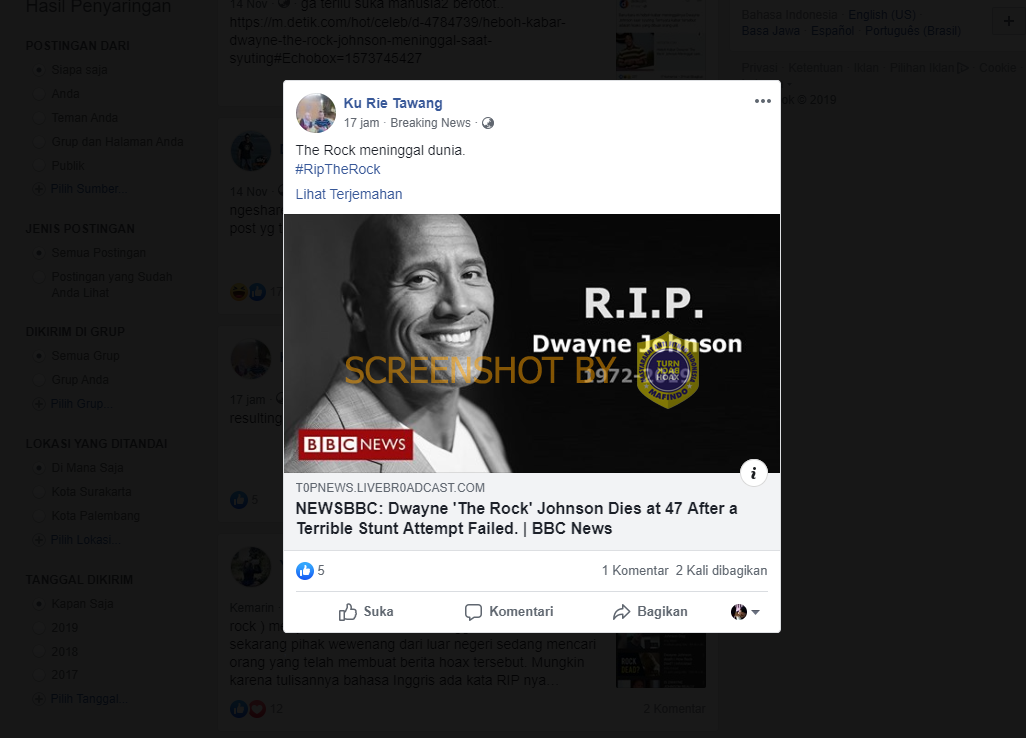Click the public globe audience icon

[488, 123]
